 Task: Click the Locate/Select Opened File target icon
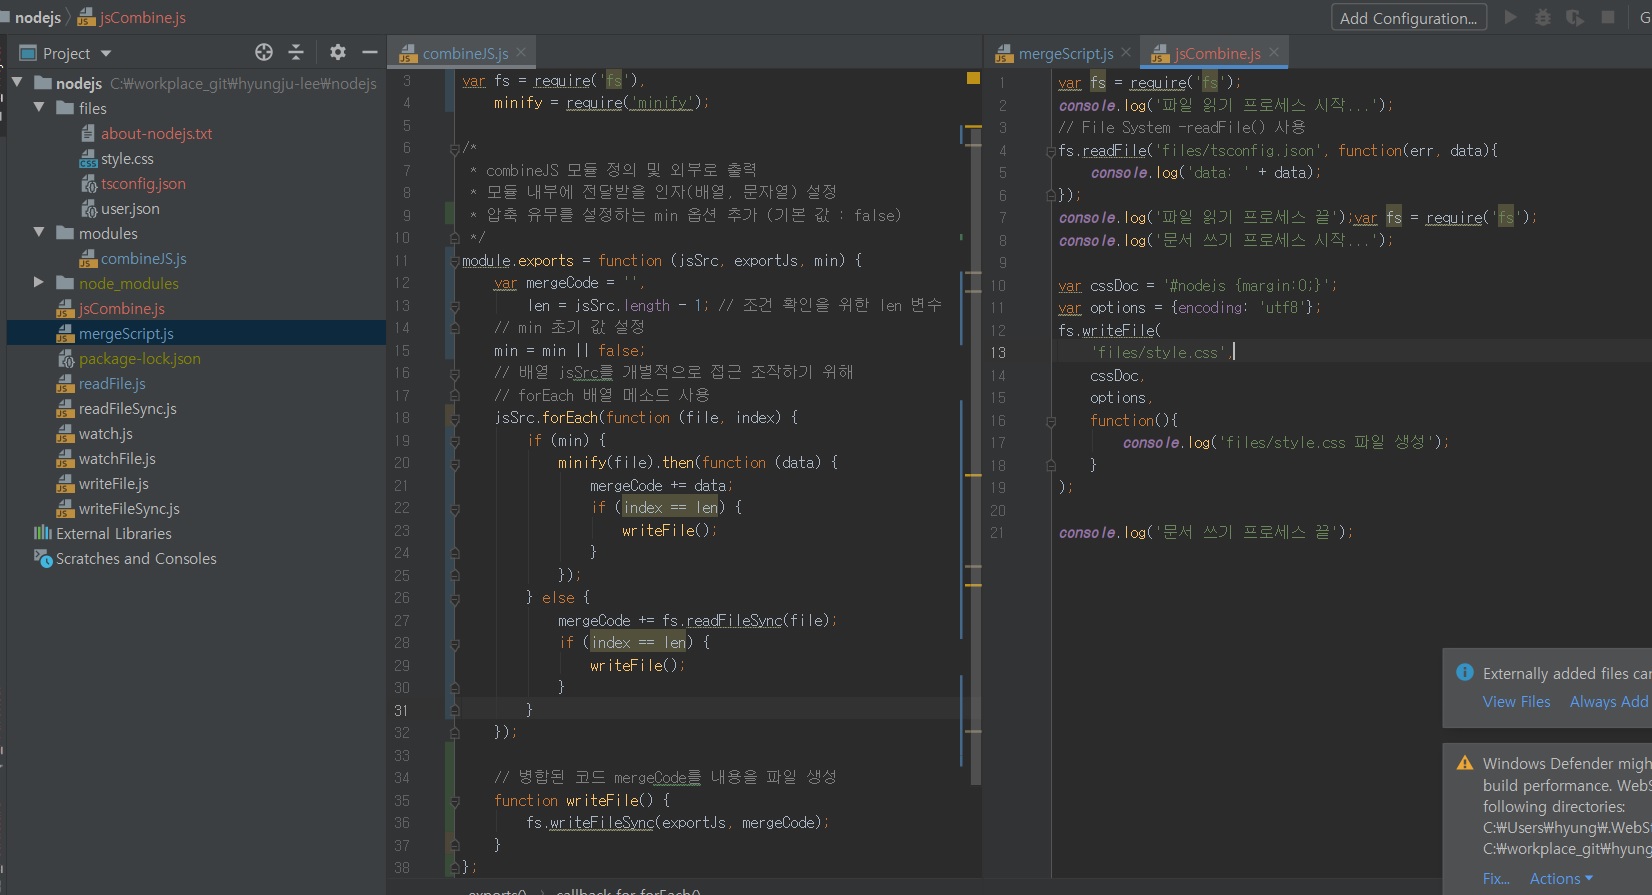tap(264, 52)
